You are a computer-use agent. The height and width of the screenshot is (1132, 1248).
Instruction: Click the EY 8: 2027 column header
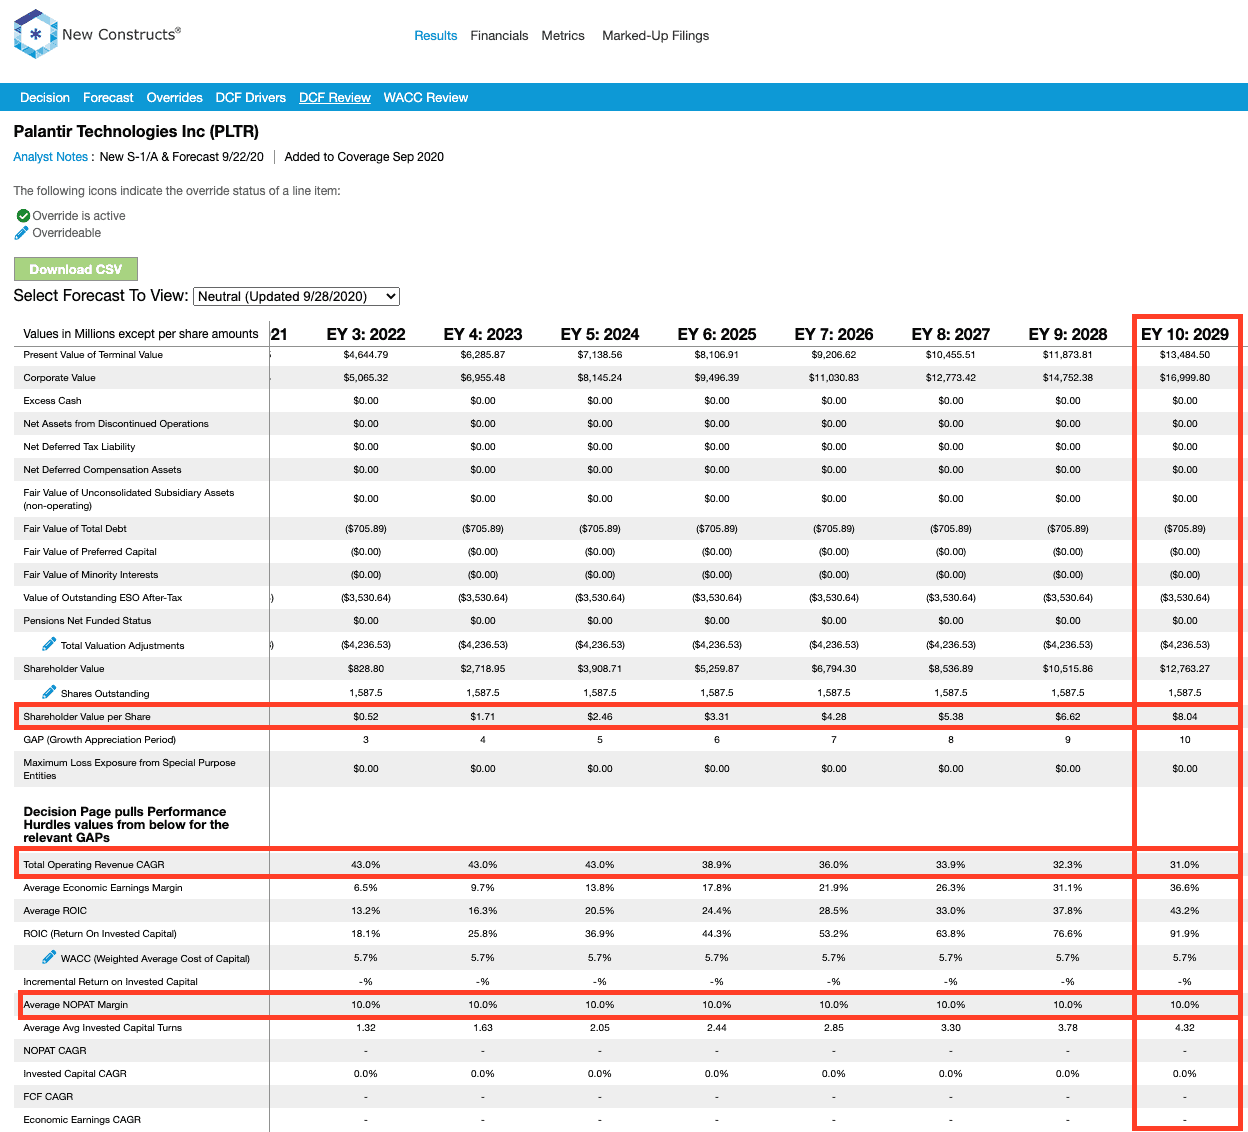(951, 334)
